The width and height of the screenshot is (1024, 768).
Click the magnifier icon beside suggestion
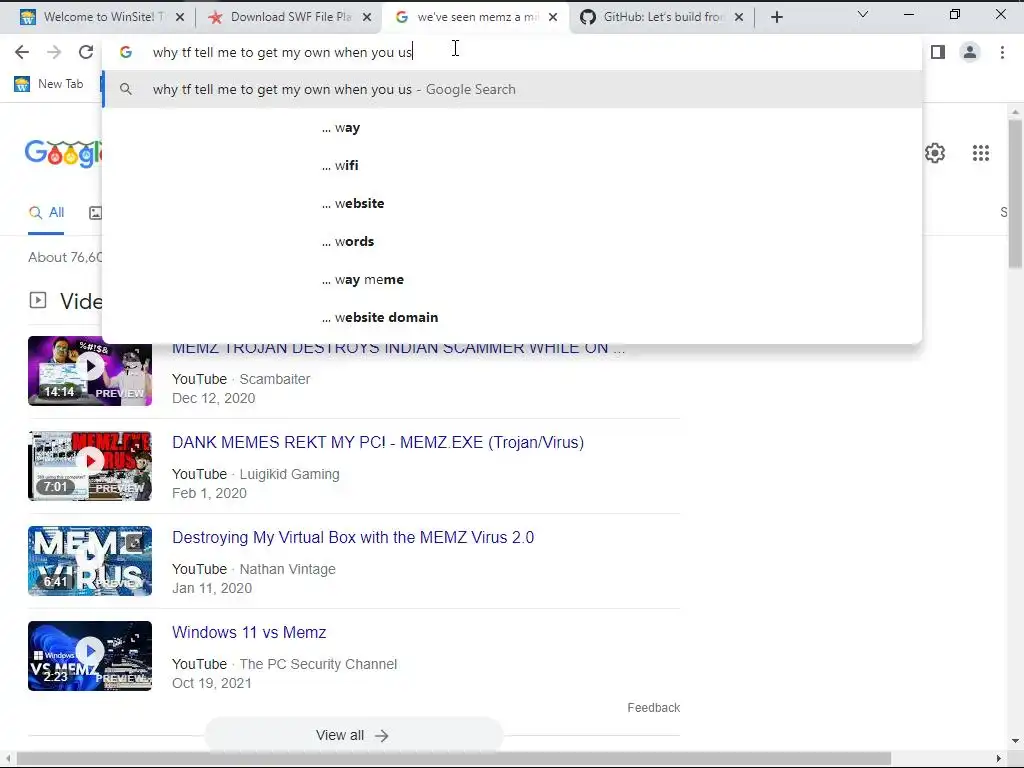pyautogui.click(x=126, y=89)
